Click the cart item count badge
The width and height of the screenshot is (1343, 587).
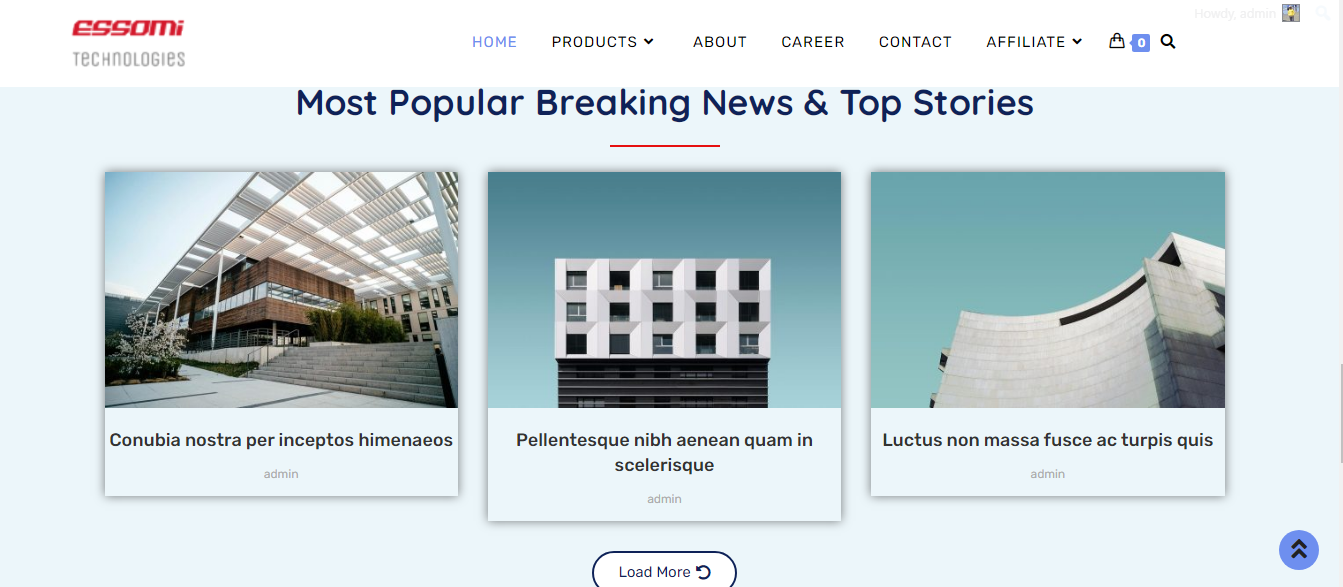[x=1141, y=43]
